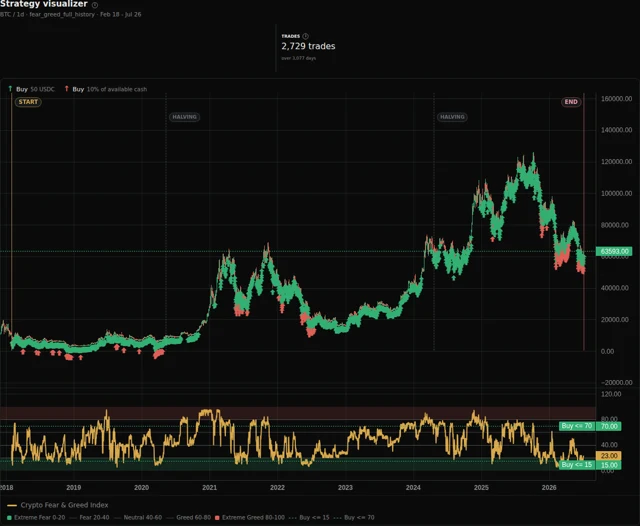Toggle the dashed 'Buy <= 15' legend entry
Screen dimensions: 640x526
309,517
